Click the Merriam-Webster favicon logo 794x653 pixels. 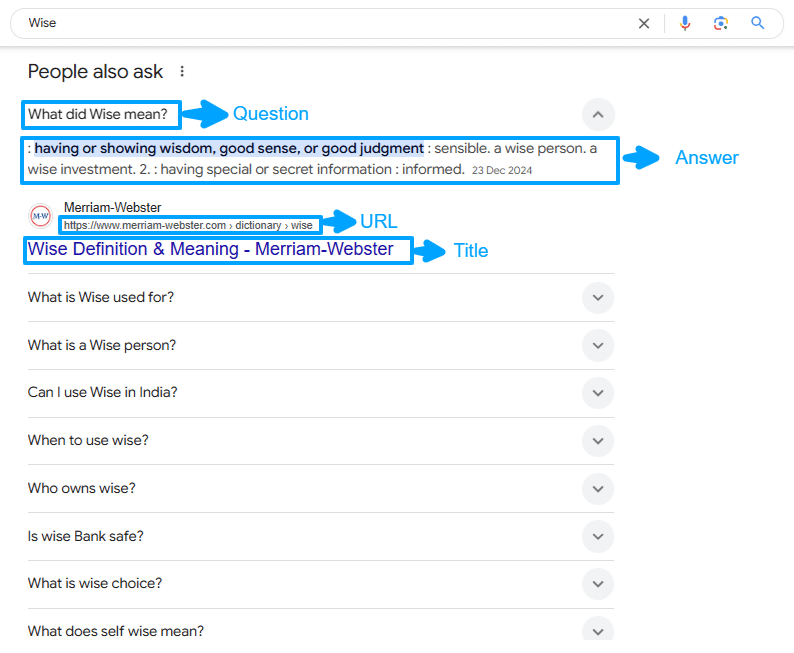tap(41, 215)
